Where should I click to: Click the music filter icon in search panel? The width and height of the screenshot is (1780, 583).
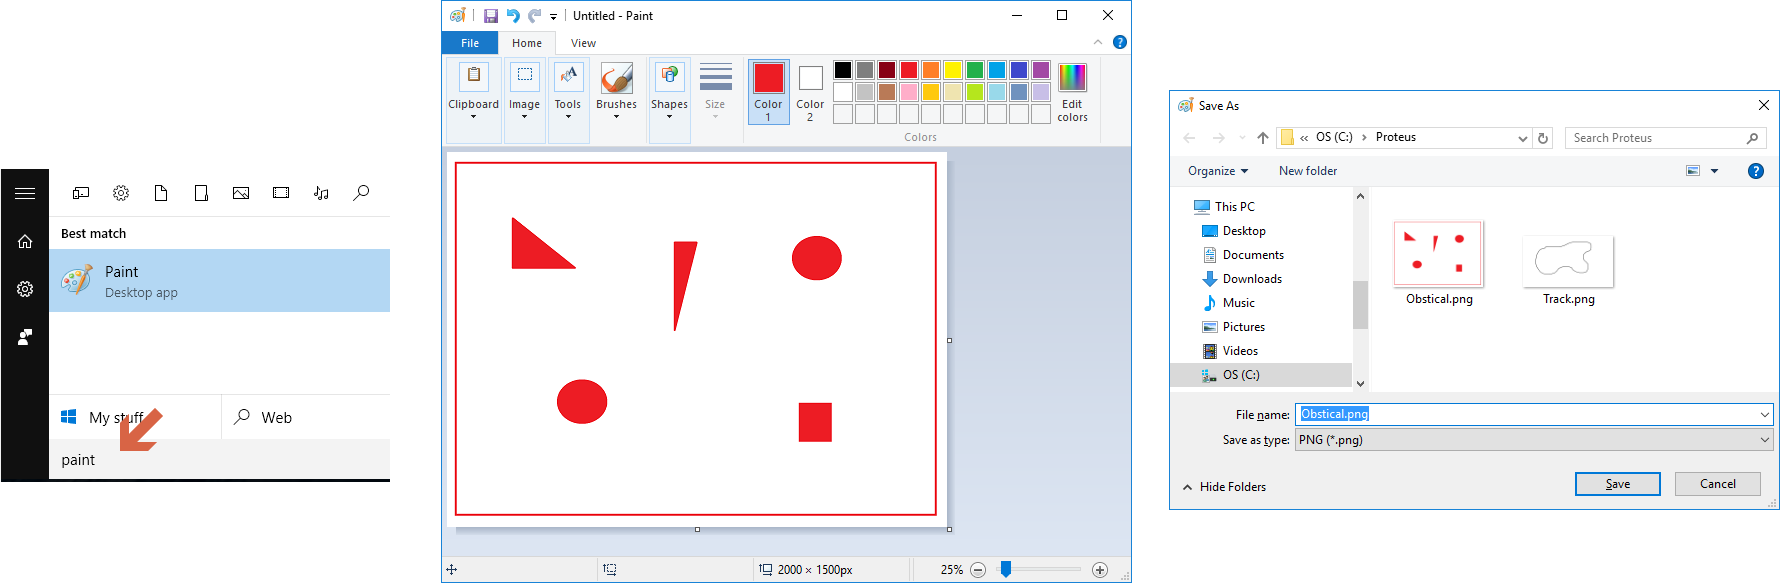321,193
